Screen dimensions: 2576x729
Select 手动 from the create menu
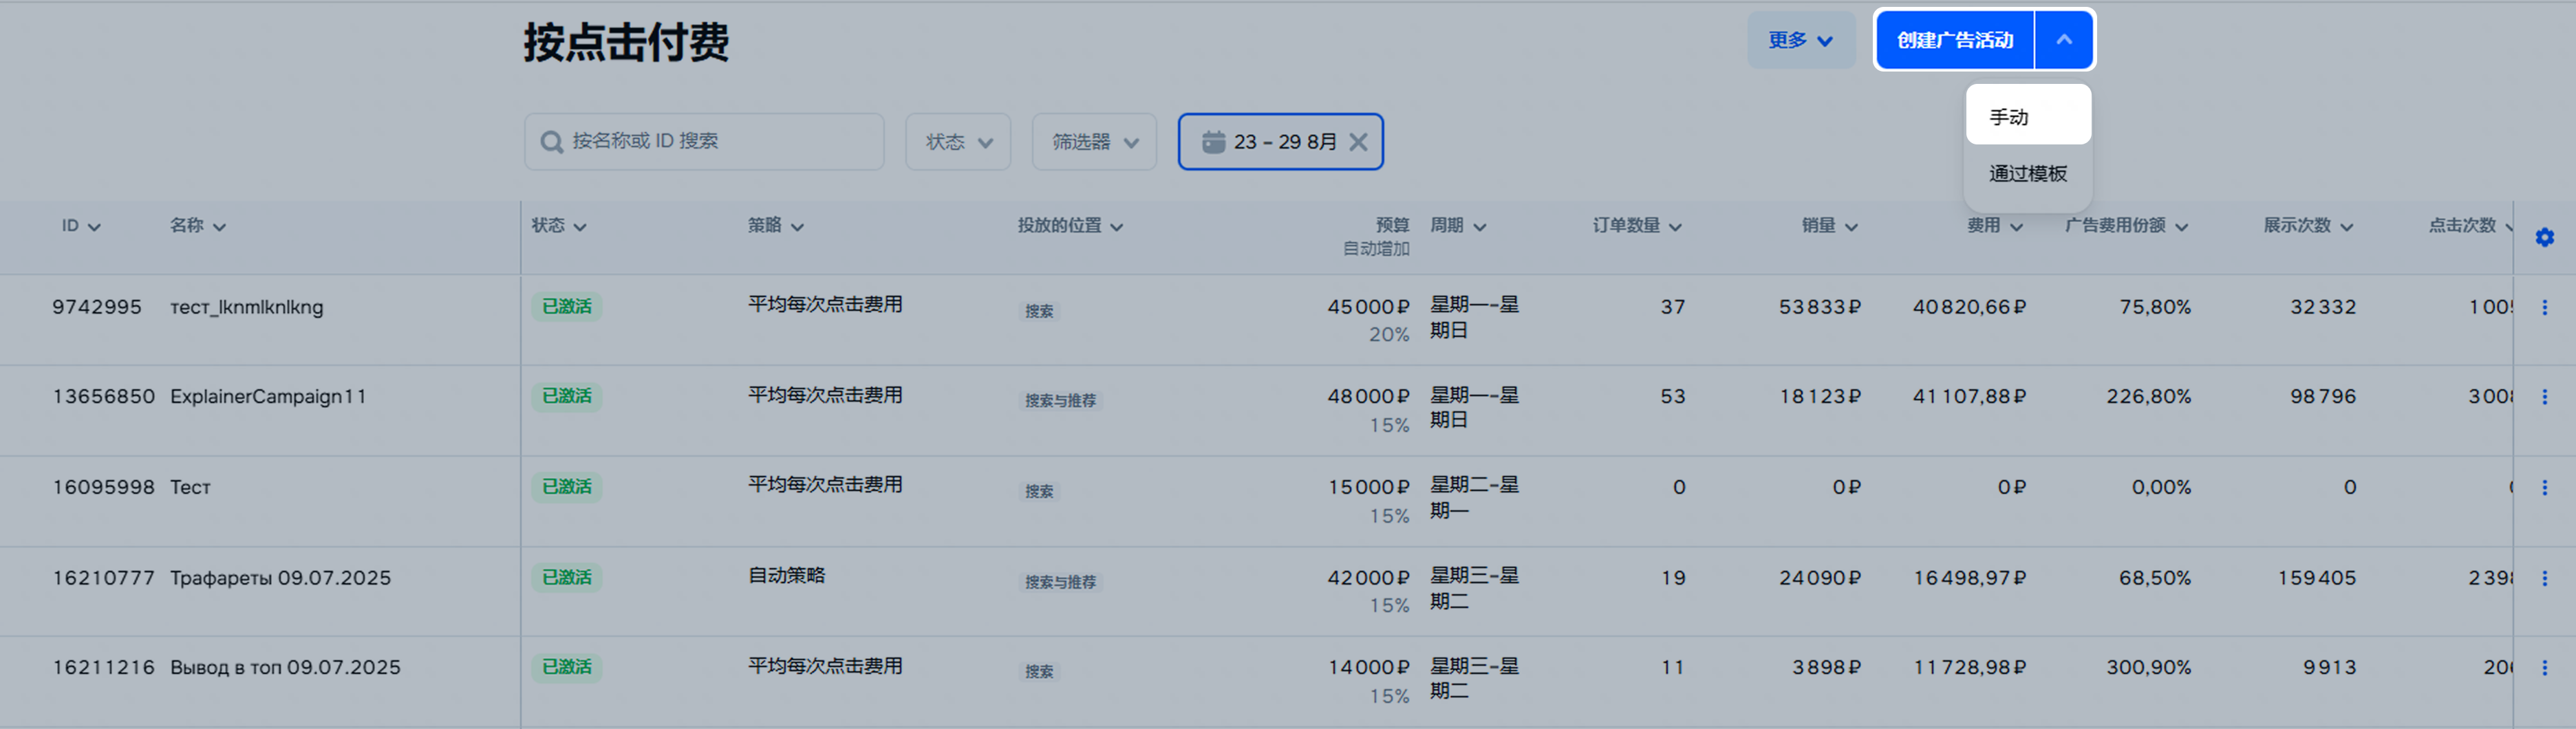coord(2027,117)
